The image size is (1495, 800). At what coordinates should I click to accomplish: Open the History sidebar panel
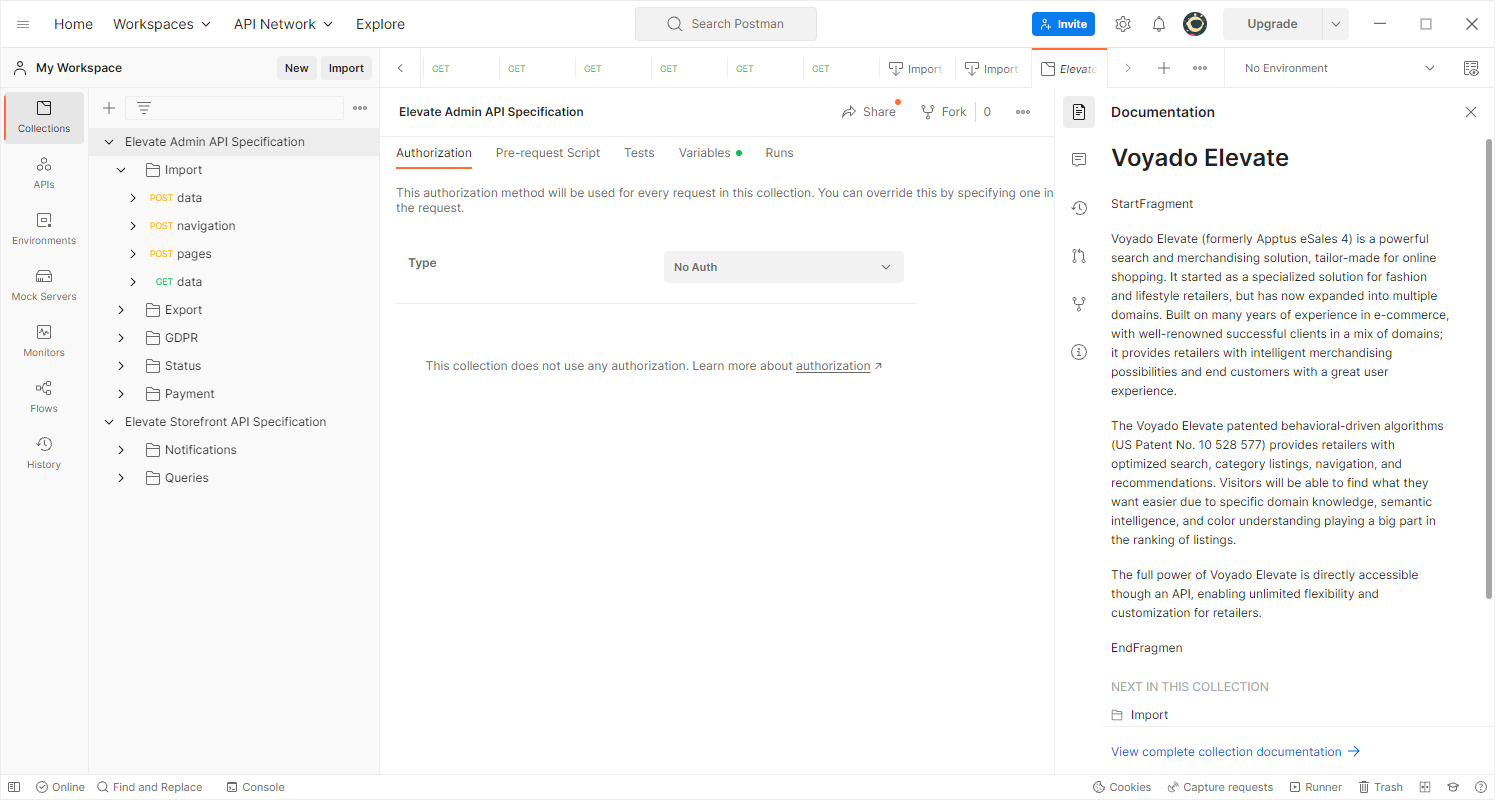(44, 453)
